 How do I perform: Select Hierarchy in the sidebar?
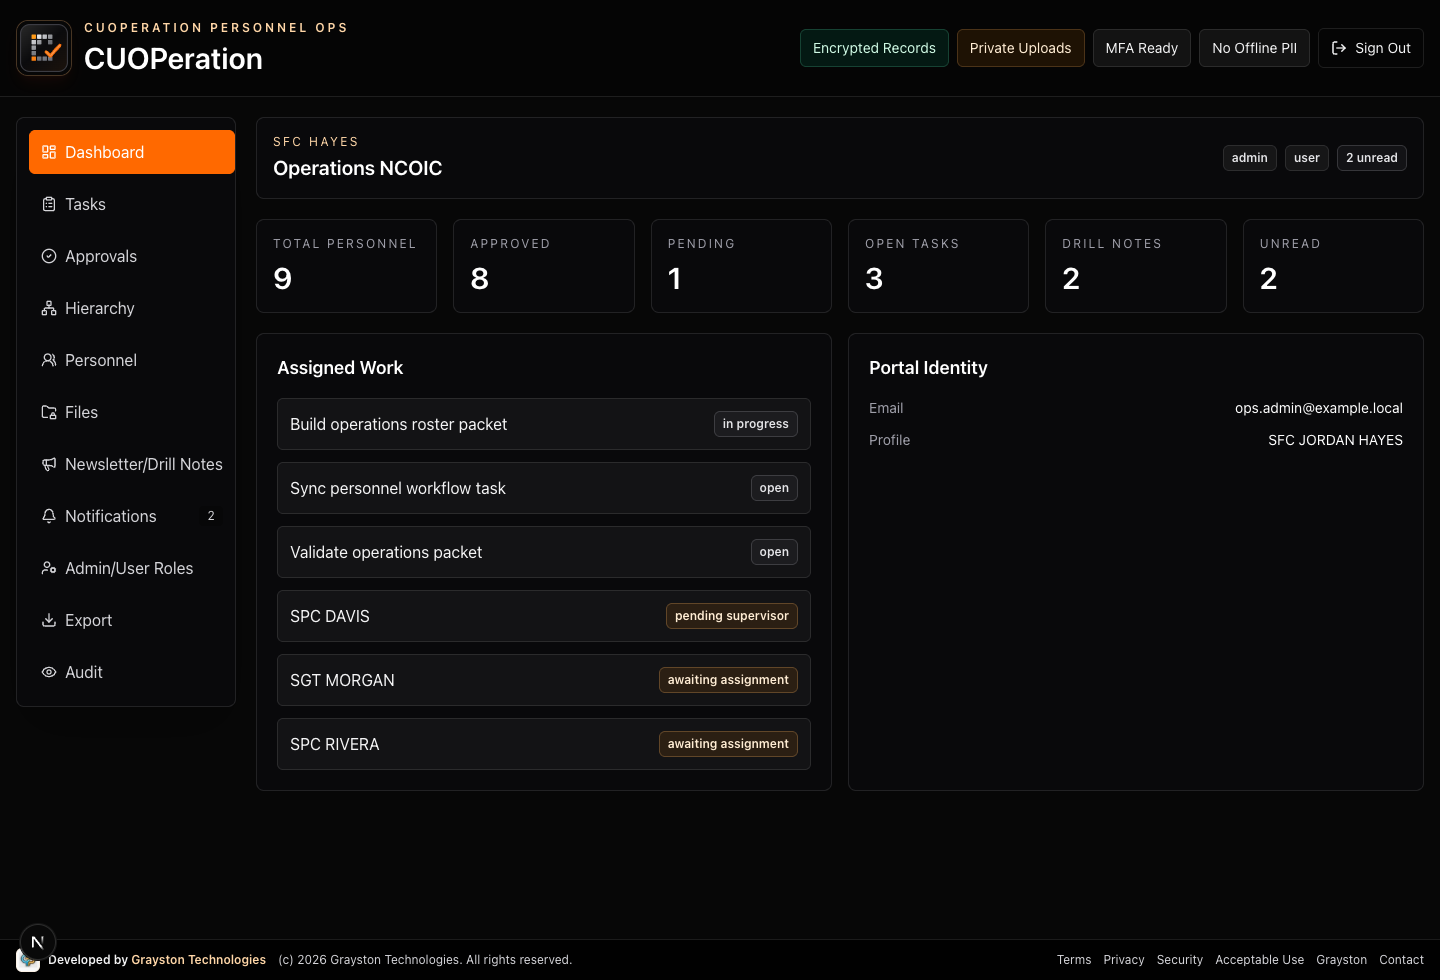point(132,308)
